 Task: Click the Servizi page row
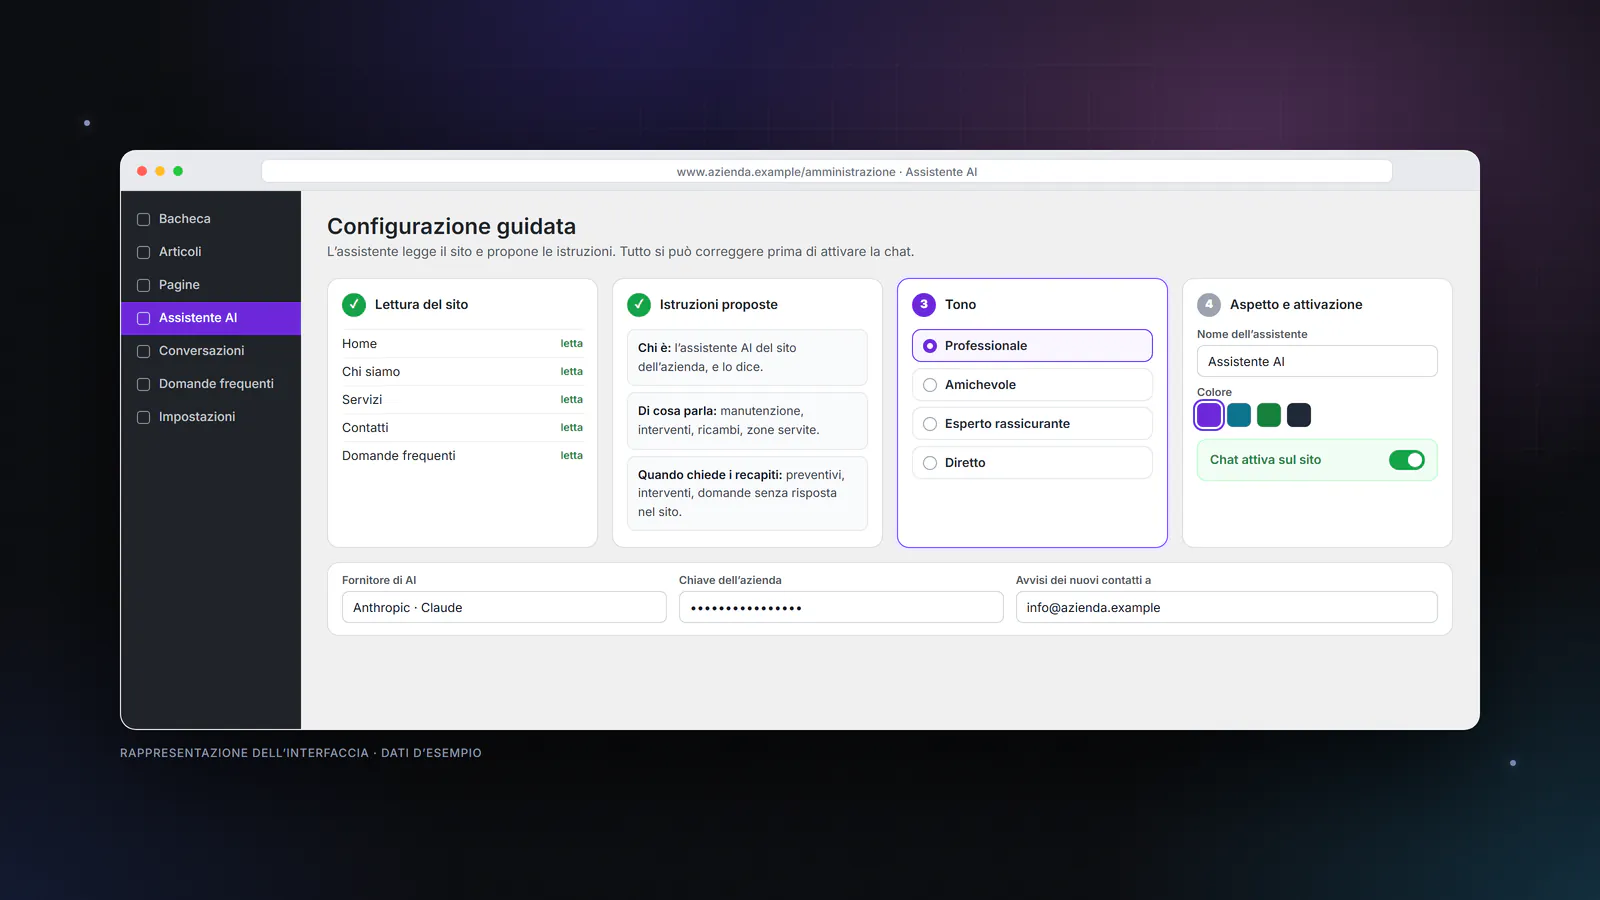[462, 400]
